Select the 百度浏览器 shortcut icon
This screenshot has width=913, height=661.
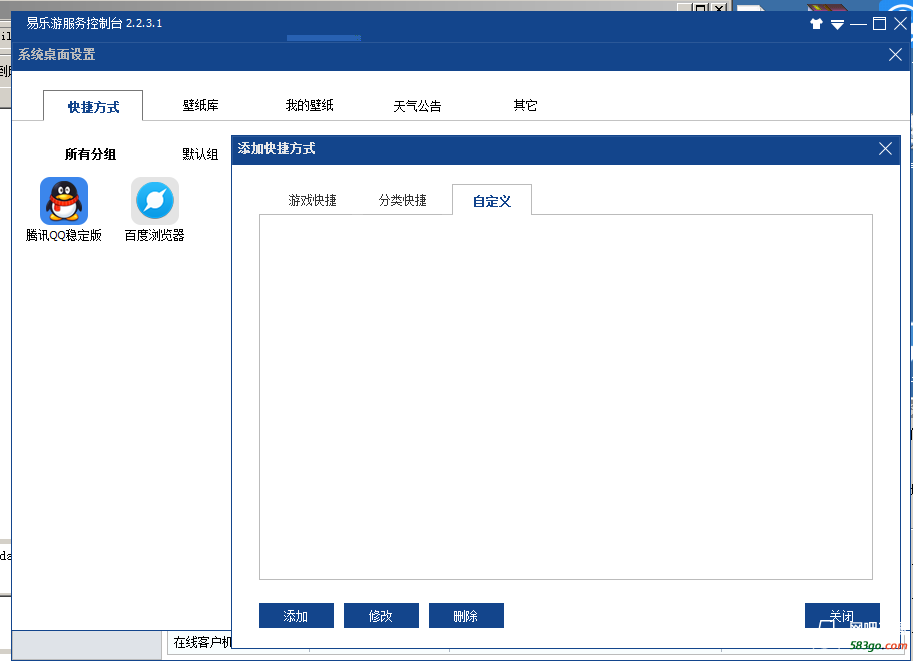coord(155,201)
